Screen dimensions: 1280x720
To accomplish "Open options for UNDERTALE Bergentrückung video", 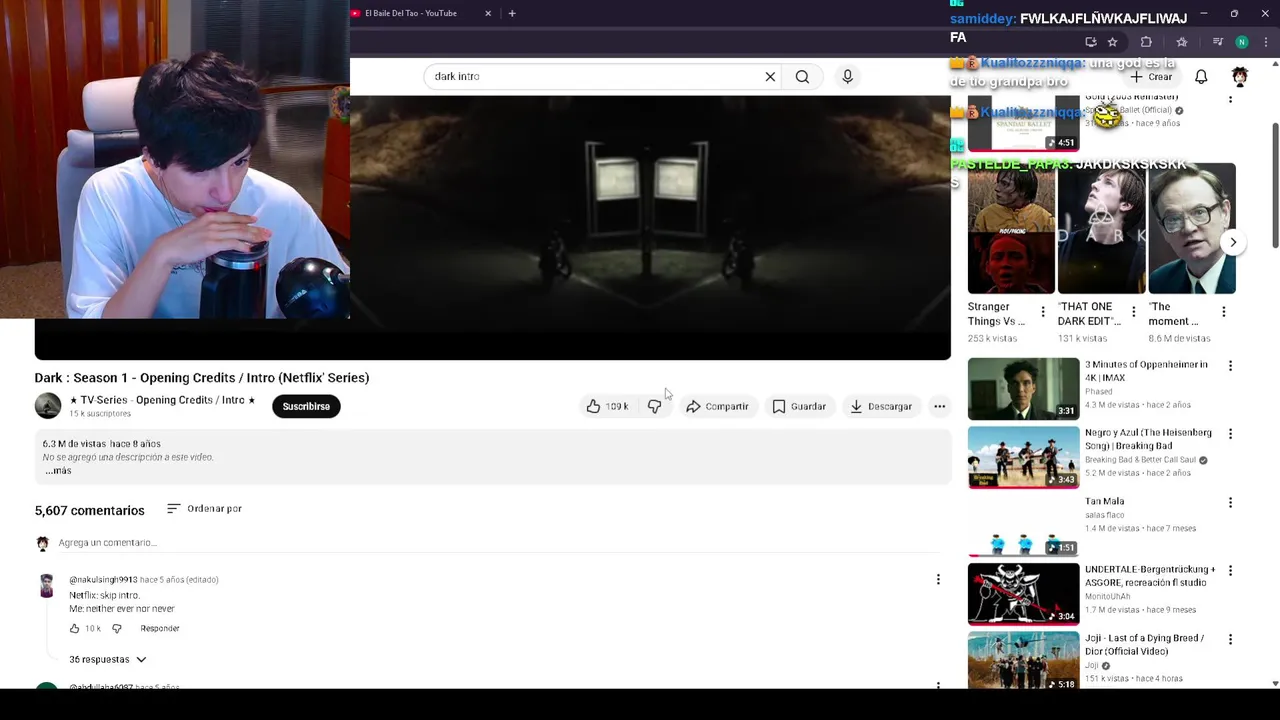I will (x=1230, y=570).
